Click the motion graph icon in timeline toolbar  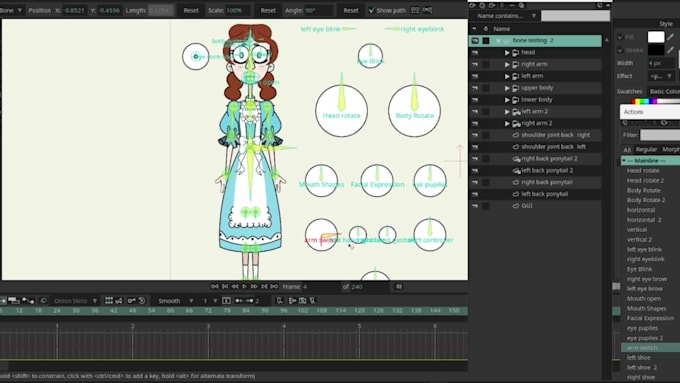[x=29, y=301]
